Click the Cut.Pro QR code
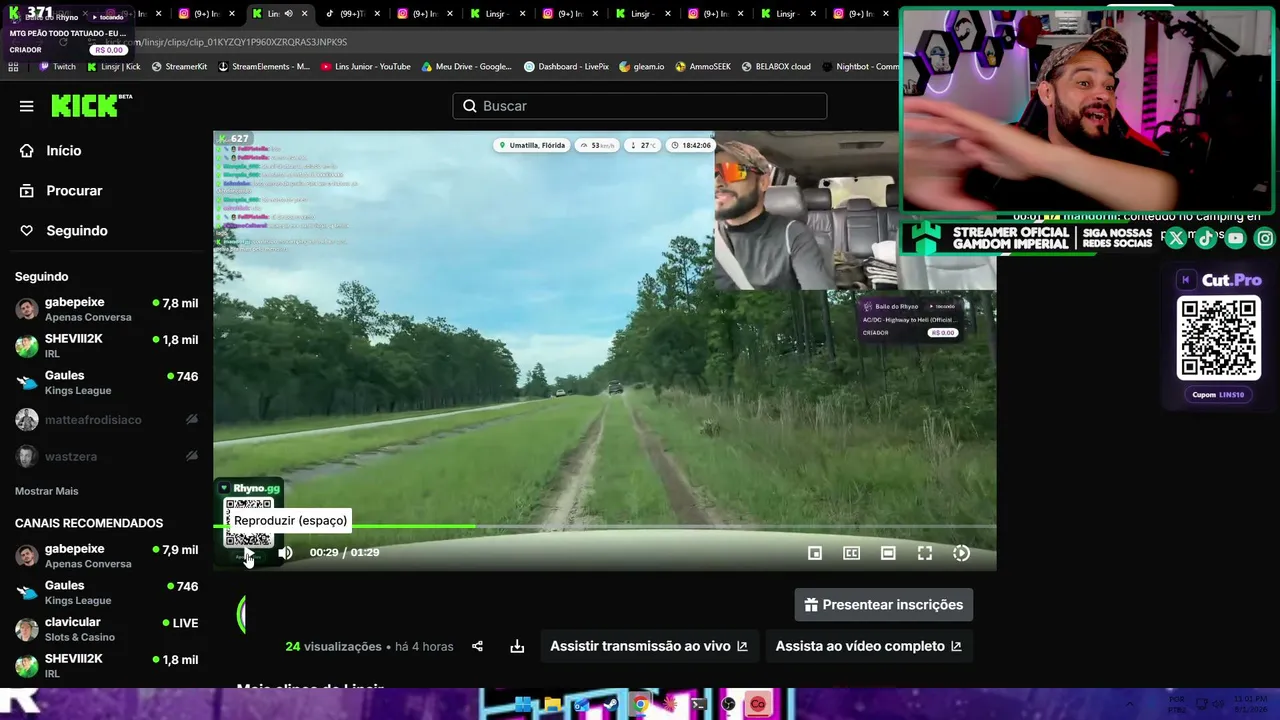The width and height of the screenshot is (1280, 720). (x=1218, y=337)
